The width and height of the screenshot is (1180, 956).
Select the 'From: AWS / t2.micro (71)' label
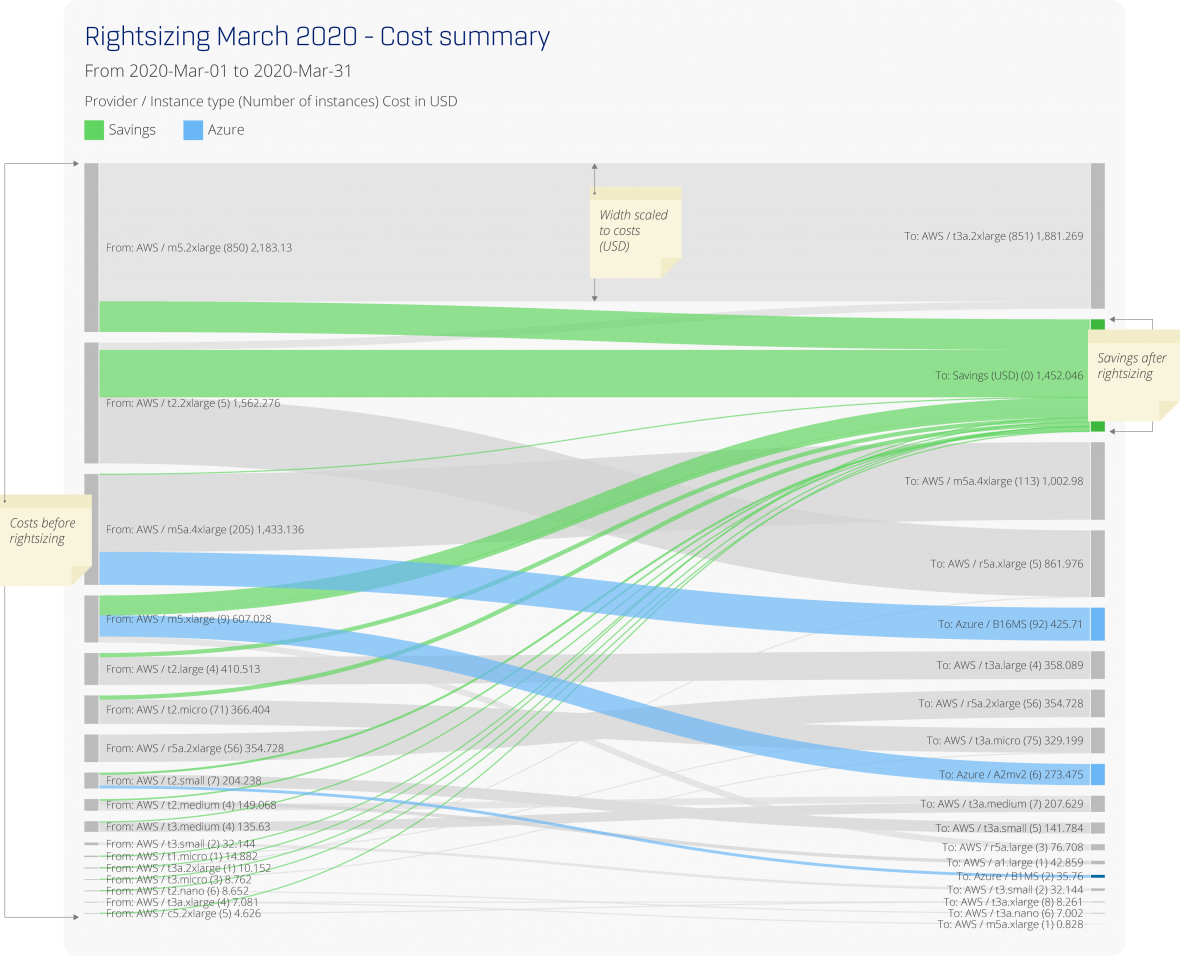tap(188, 710)
